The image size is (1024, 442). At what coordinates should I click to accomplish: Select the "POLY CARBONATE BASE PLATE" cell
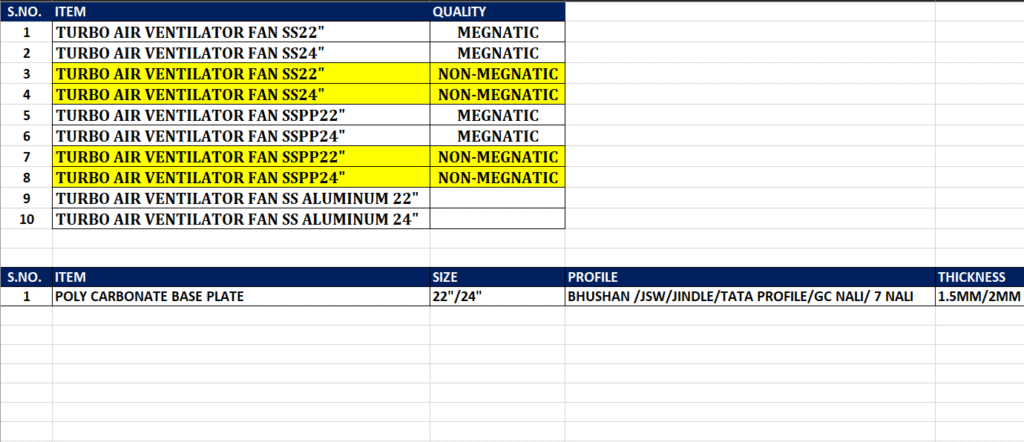(x=240, y=296)
